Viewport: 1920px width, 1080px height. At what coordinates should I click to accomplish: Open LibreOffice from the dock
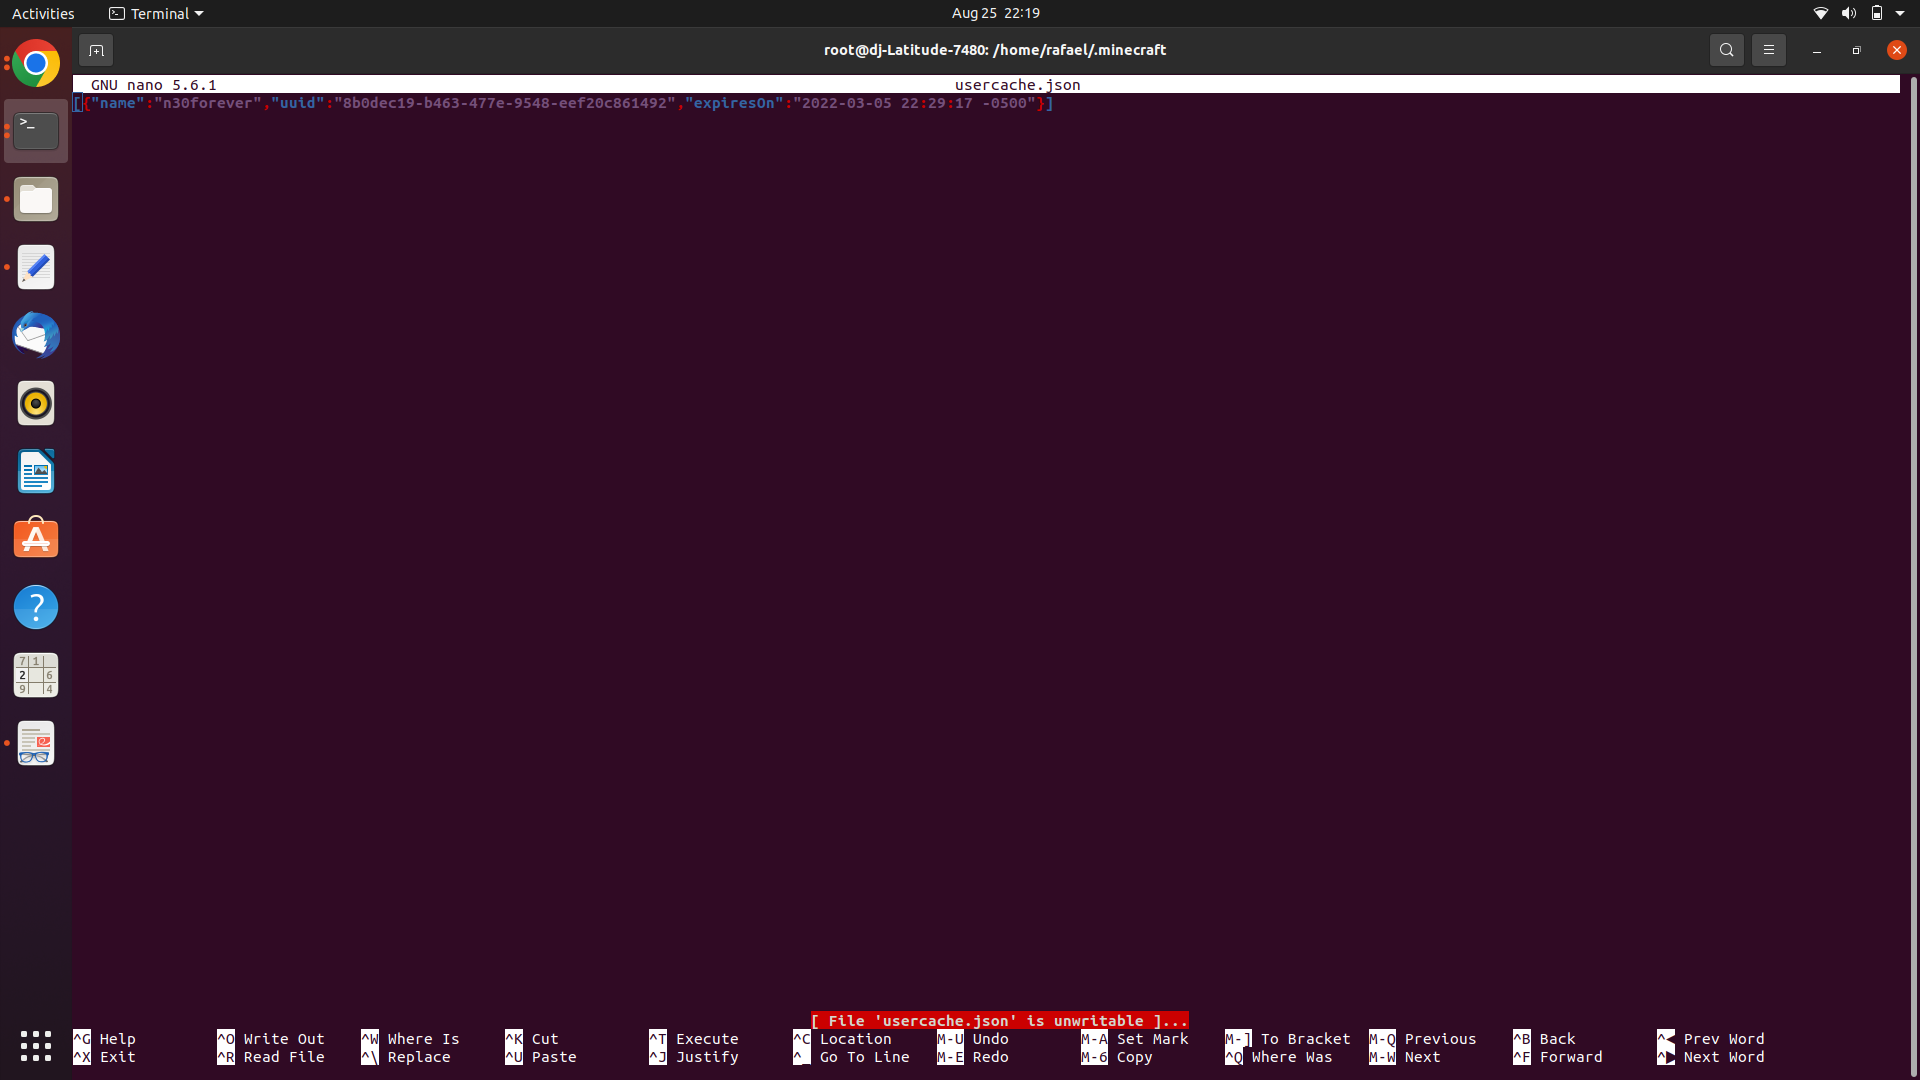coord(36,471)
